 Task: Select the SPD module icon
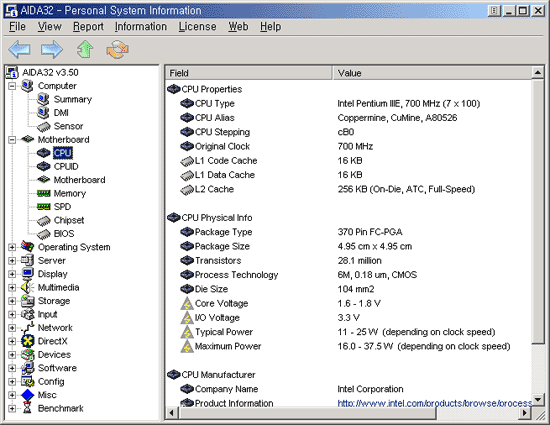(x=43, y=207)
